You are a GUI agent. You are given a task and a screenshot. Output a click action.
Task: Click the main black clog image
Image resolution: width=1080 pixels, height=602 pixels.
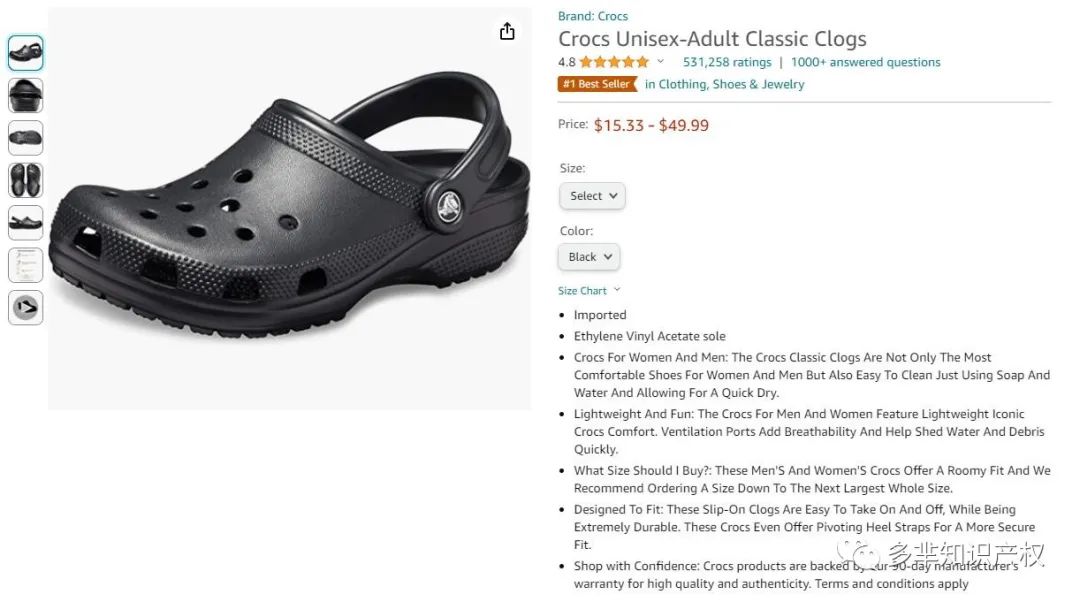tap(290, 210)
